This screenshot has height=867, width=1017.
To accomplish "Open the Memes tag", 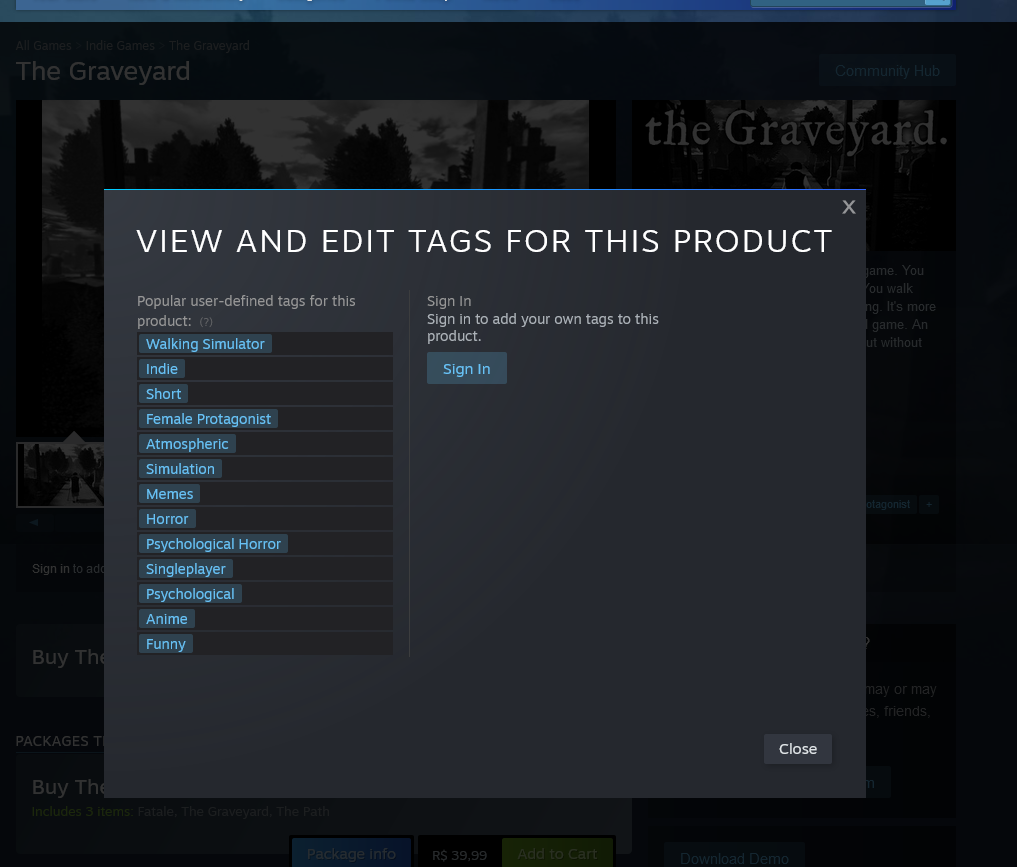I will click(x=169, y=494).
